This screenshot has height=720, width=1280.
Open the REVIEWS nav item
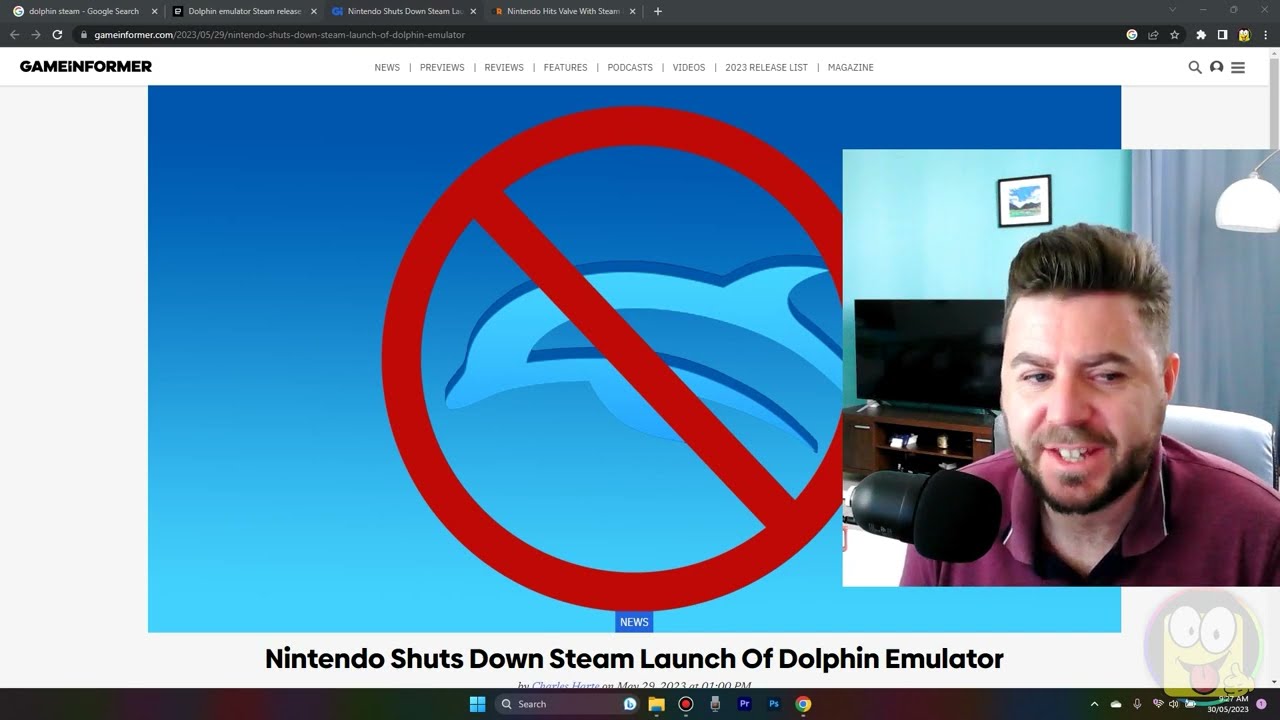[504, 67]
